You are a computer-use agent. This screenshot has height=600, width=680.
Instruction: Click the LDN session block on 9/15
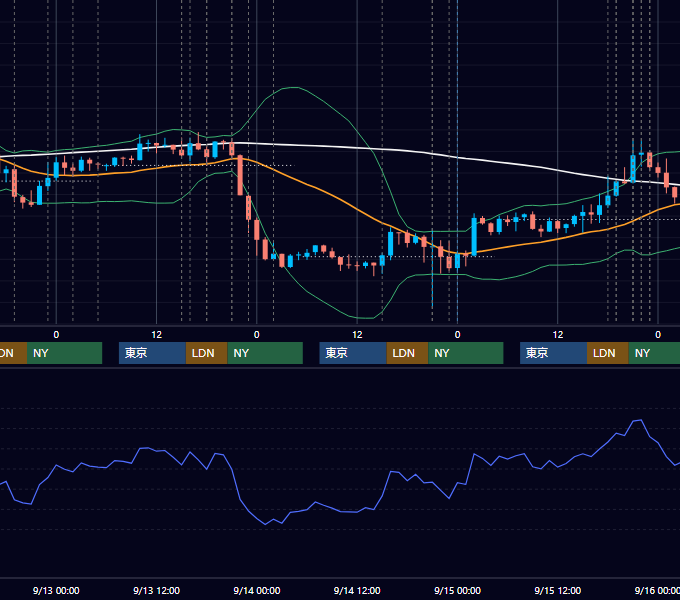(608, 353)
